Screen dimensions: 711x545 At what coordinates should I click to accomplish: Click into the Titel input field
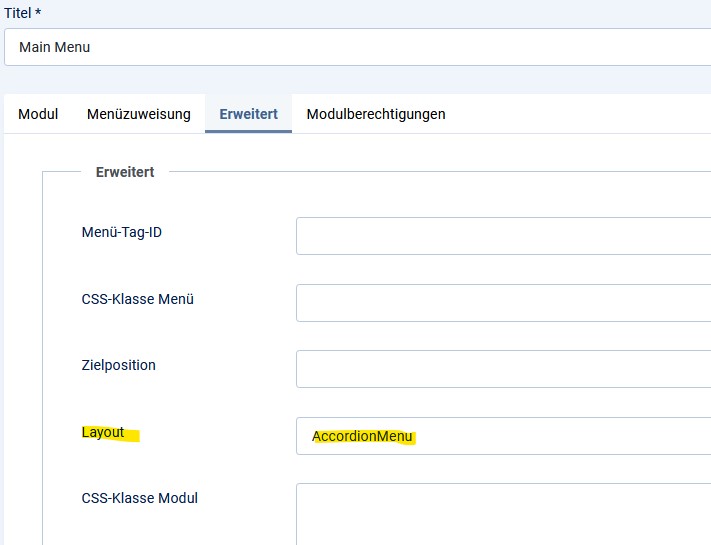[x=358, y=47]
